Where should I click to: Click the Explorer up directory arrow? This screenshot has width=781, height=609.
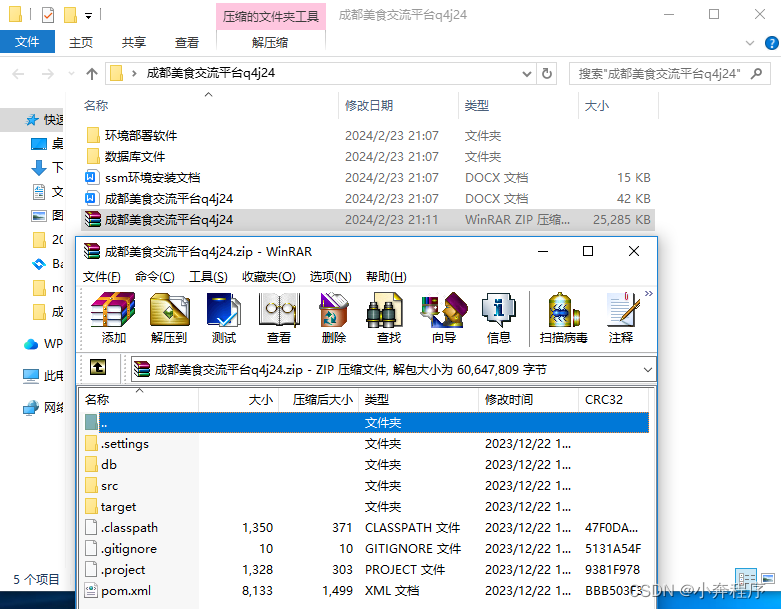click(92, 74)
